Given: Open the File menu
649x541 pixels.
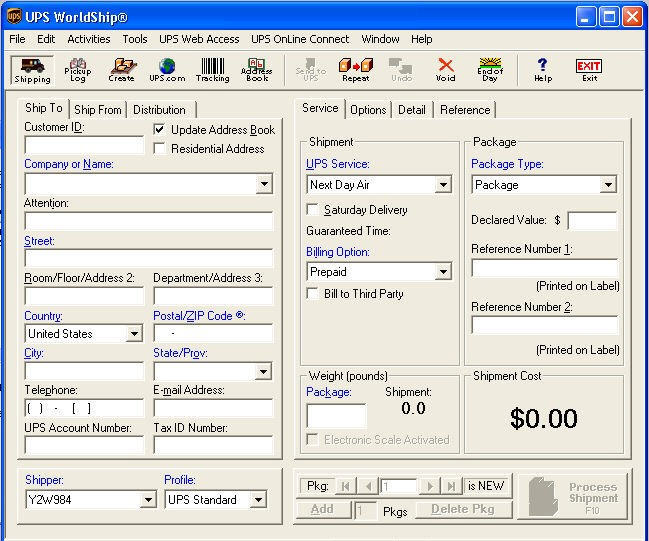Looking at the screenshot, I should pos(17,39).
